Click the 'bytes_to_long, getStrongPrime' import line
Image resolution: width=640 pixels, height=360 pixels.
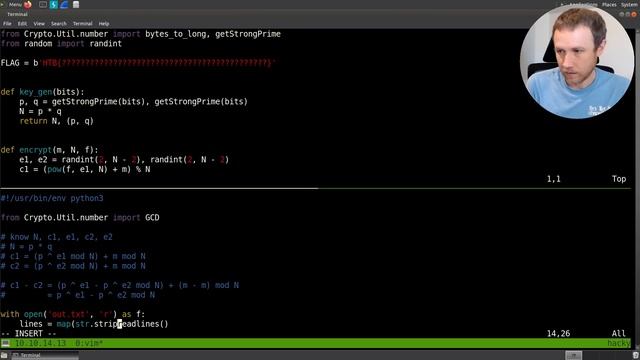pyautogui.click(x=141, y=34)
